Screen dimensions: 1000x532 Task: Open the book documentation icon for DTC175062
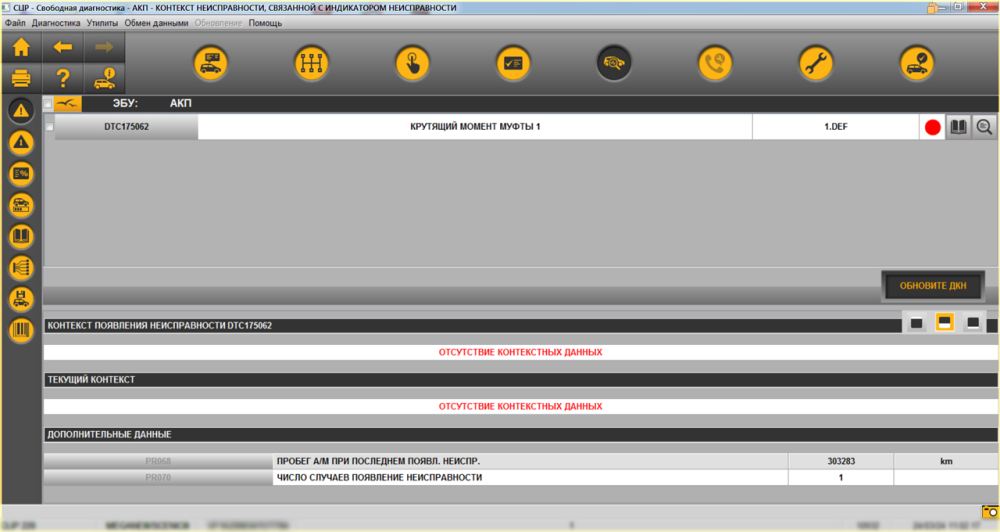959,127
